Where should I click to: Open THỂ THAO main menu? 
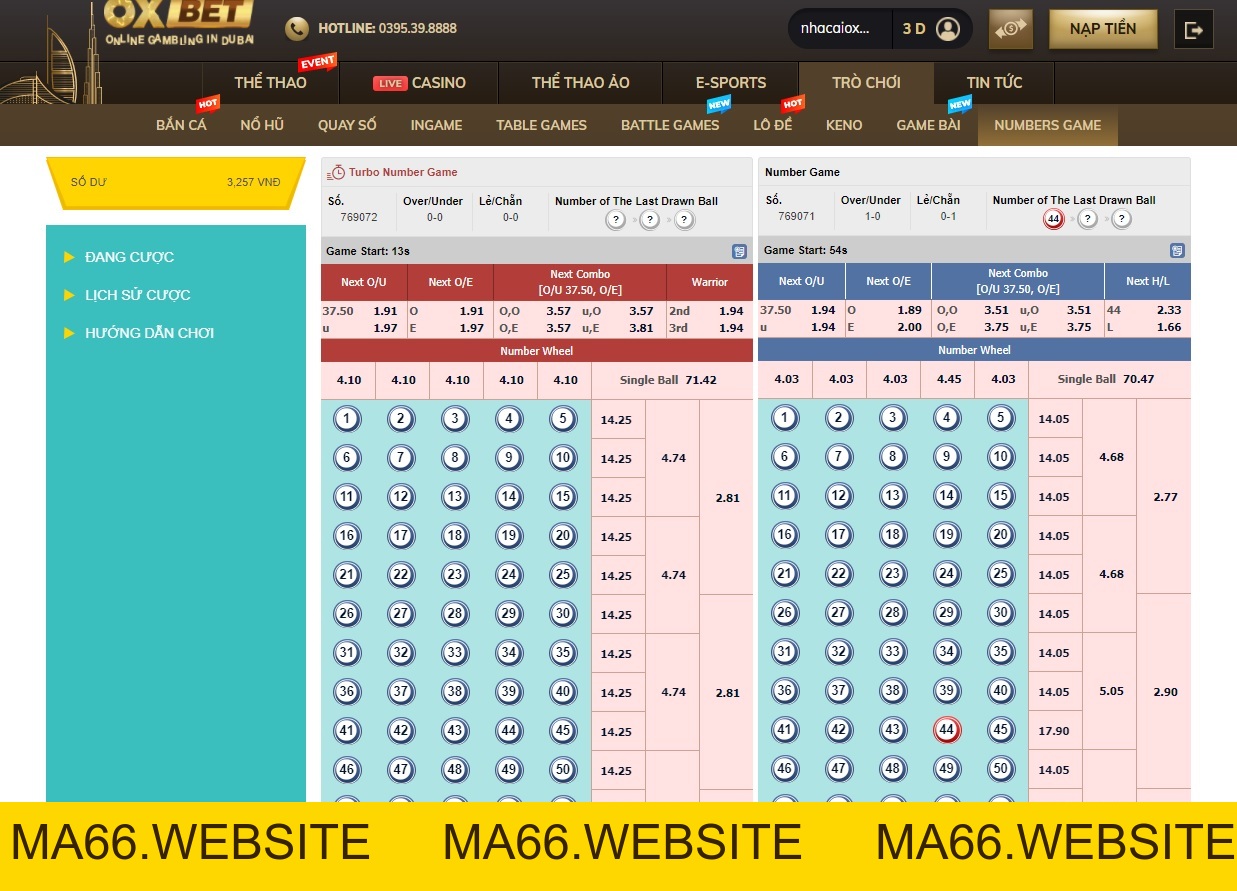pos(270,83)
